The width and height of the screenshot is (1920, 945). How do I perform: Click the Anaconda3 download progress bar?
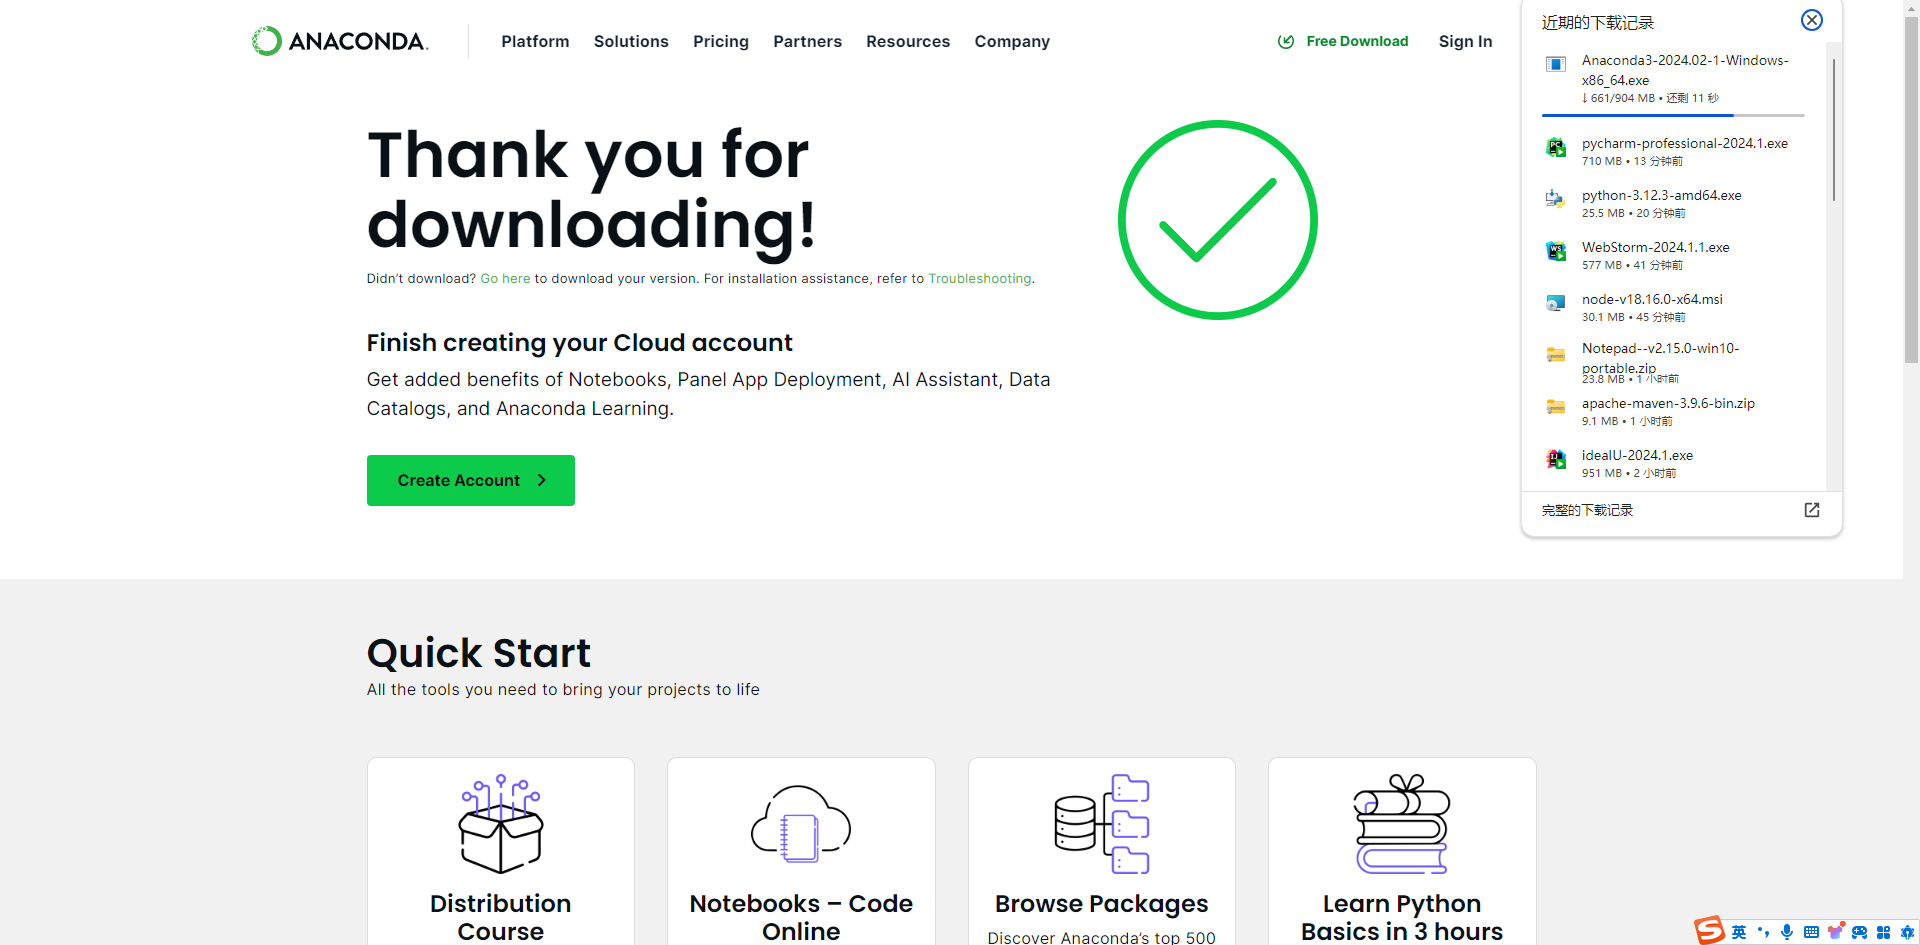click(x=1673, y=115)
